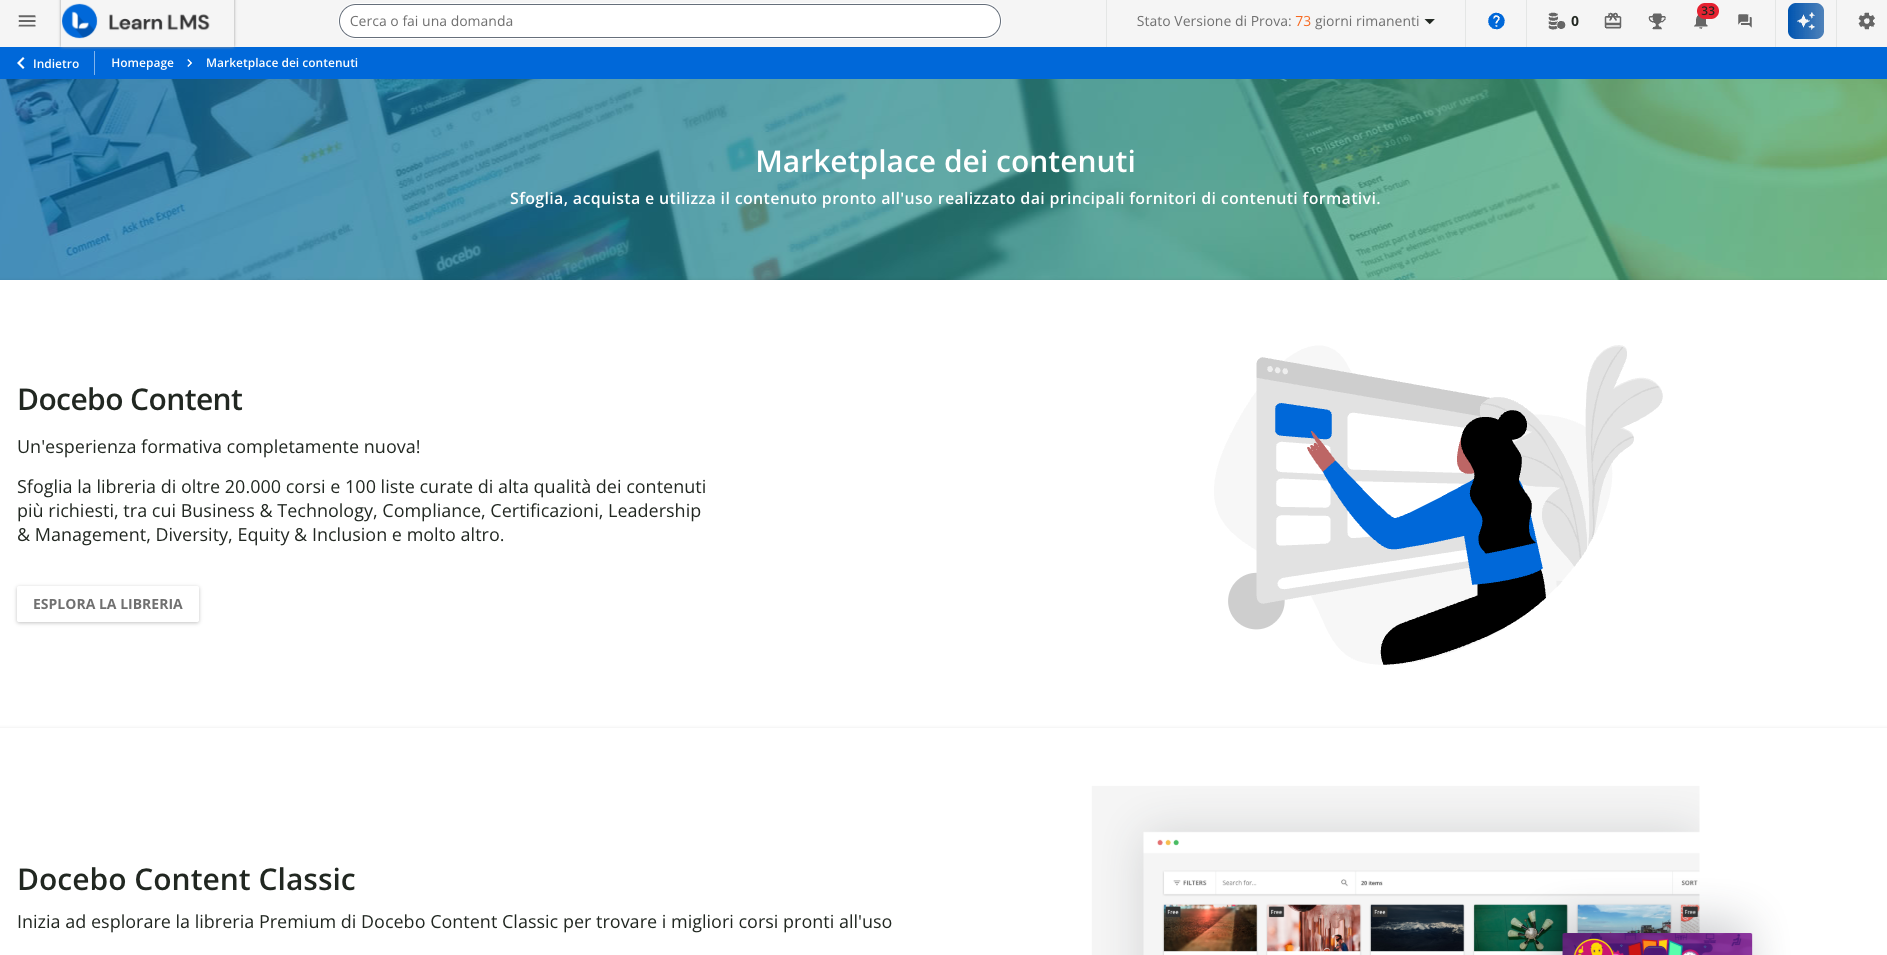Focus the Cerca o fai una domanda field

point(669,21)
